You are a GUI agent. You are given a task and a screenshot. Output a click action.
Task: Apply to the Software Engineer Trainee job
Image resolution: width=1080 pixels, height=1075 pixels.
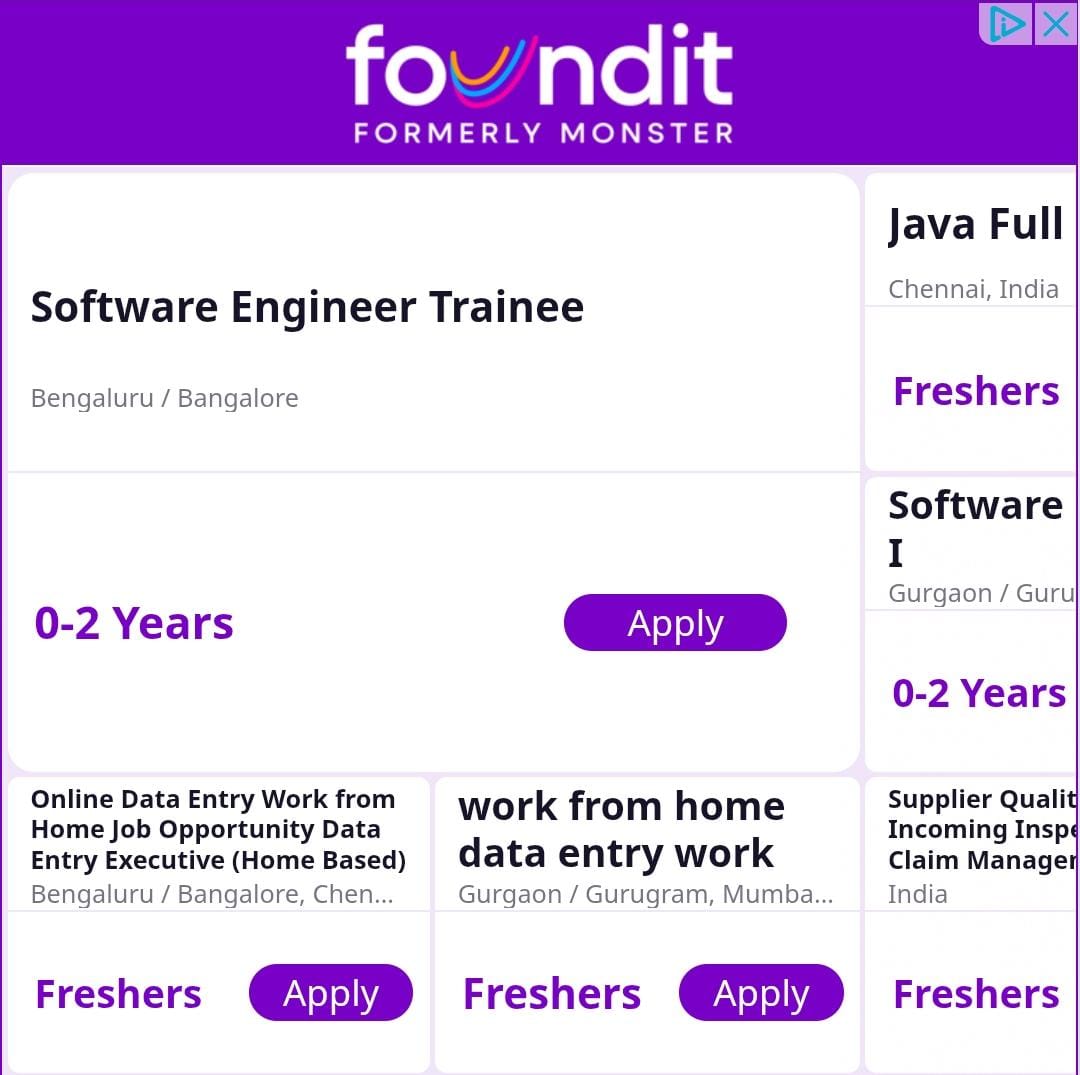tap(675, 623)
